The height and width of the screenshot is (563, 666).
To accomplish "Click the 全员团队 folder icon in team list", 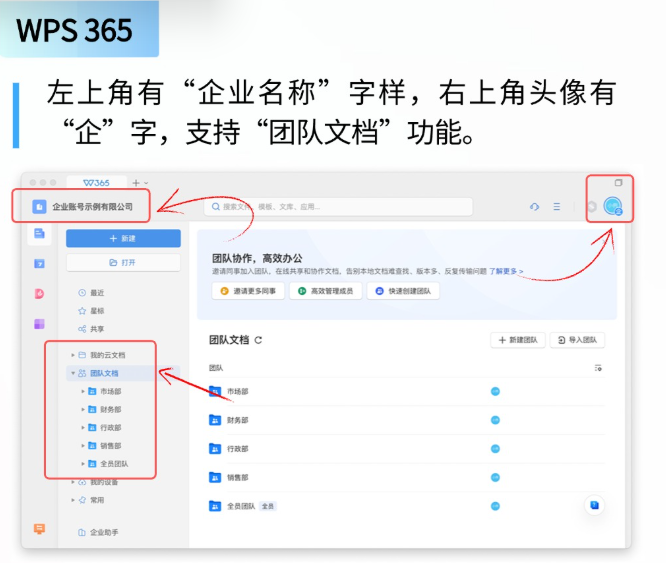I will click(x=215, y=506).
